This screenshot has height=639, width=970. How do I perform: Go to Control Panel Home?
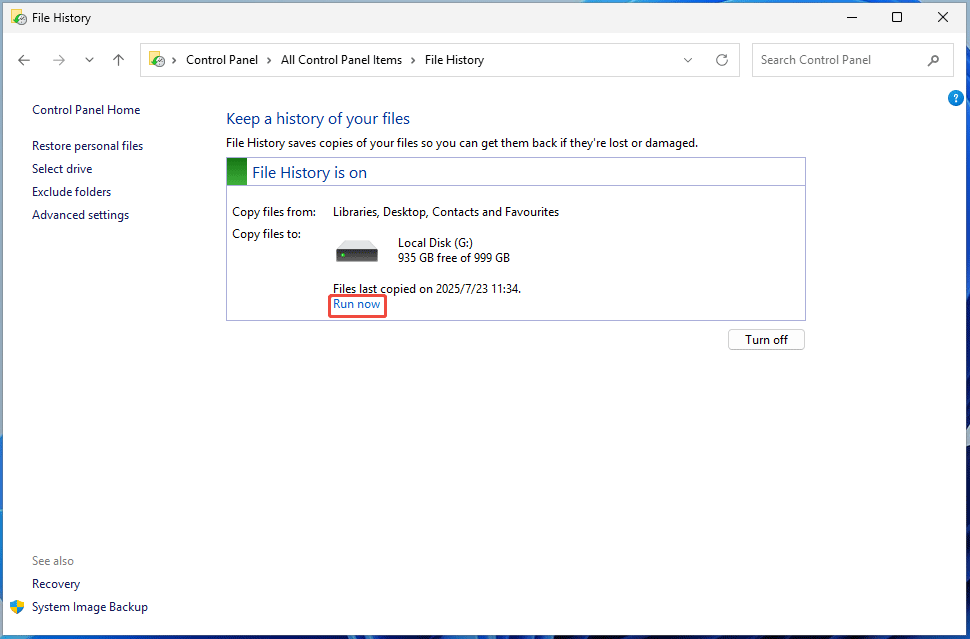coord(86,109)
